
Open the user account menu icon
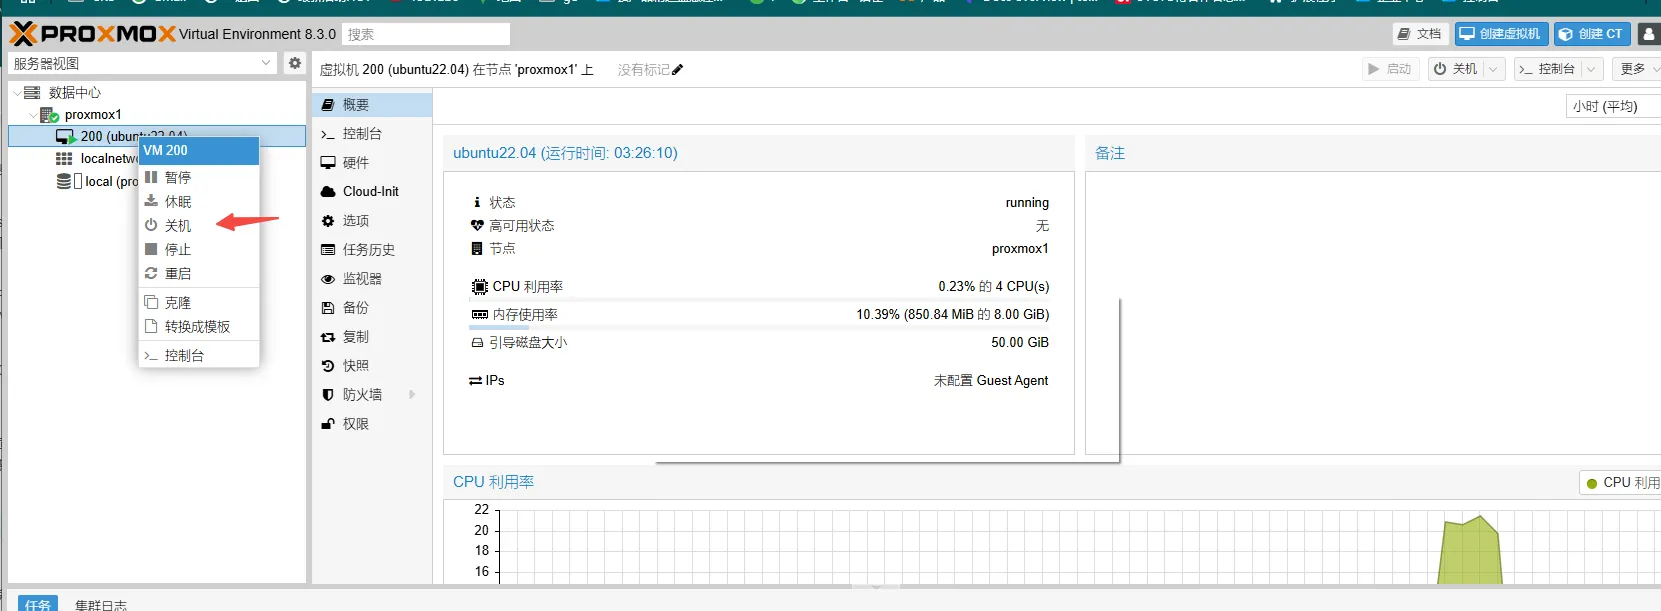pyautogui.click(x=1650, y=34)
